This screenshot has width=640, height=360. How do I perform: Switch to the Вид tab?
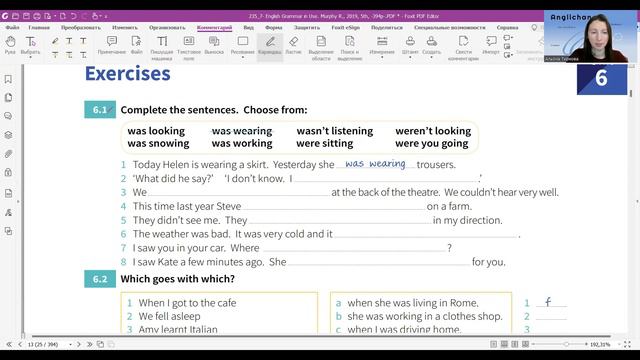coord(248,27)
